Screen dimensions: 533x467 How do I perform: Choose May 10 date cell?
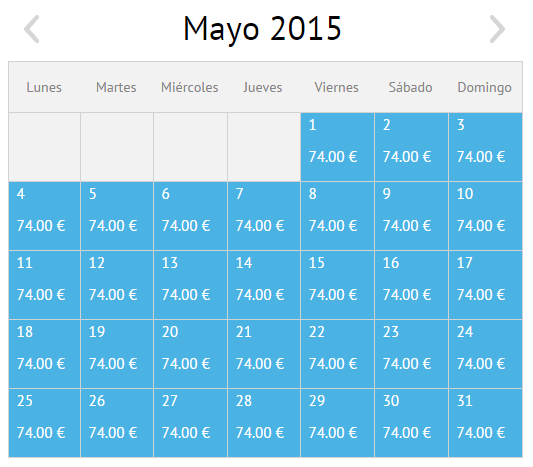pyautogui.click(x=486, y=216)
